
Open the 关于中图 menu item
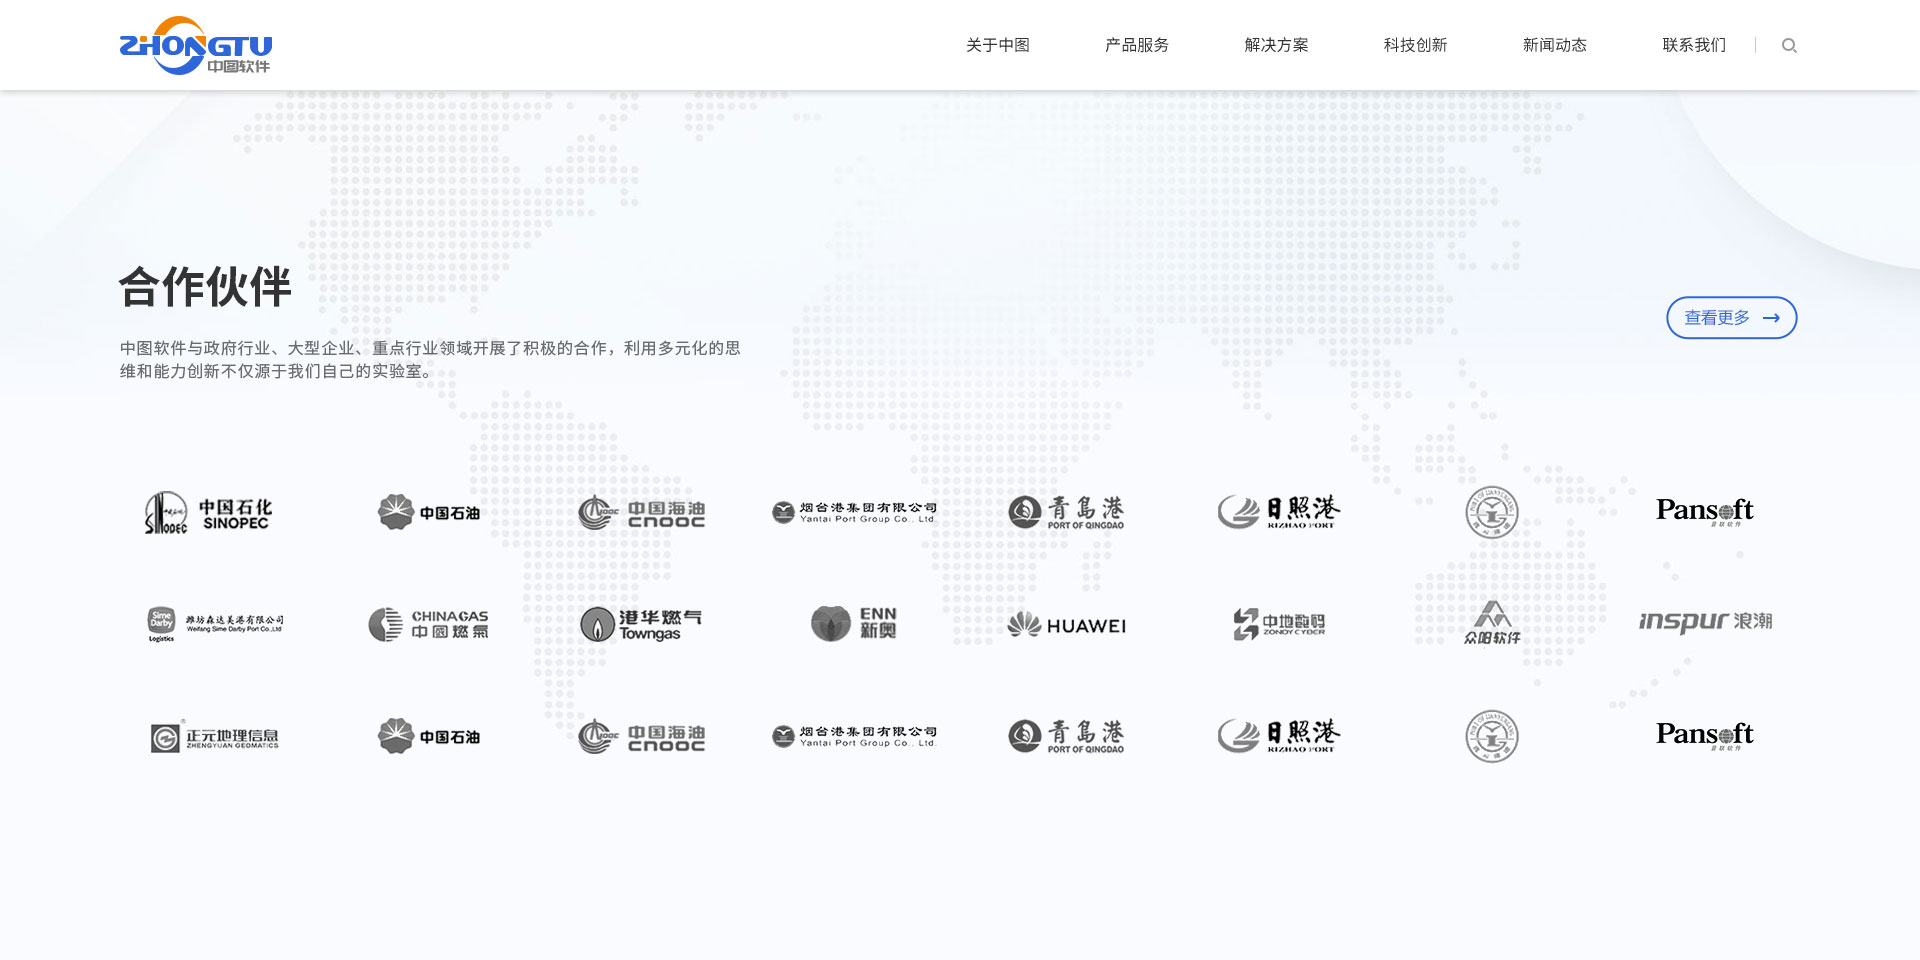tap(997, 45)
